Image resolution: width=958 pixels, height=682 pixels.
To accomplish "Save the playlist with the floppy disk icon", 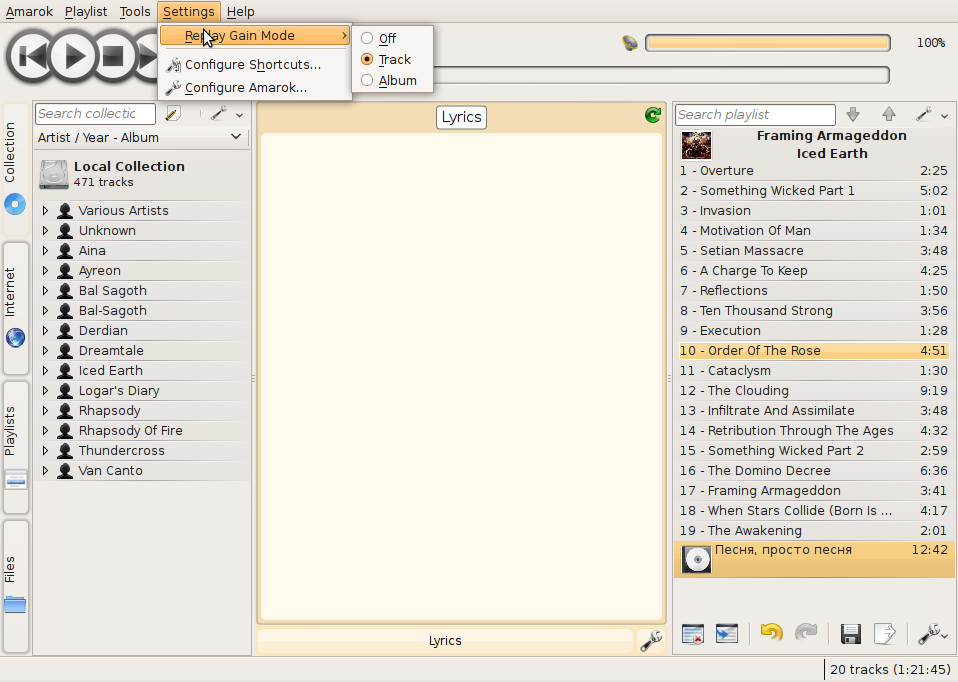I will coord(850,633).
